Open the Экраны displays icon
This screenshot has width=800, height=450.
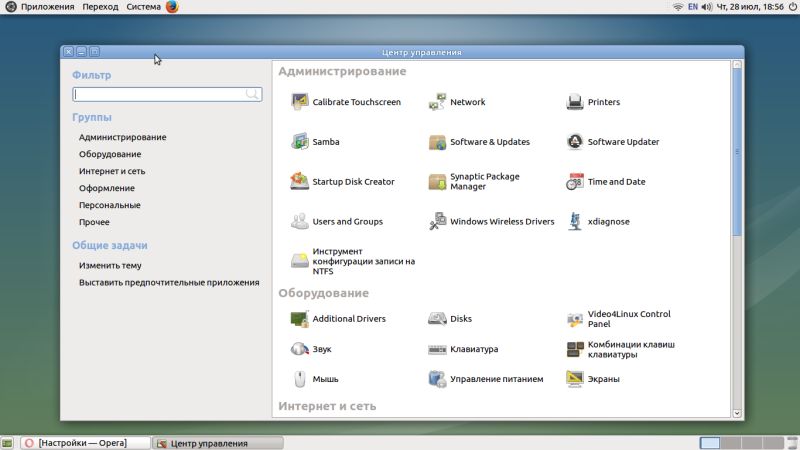point(575,379)
